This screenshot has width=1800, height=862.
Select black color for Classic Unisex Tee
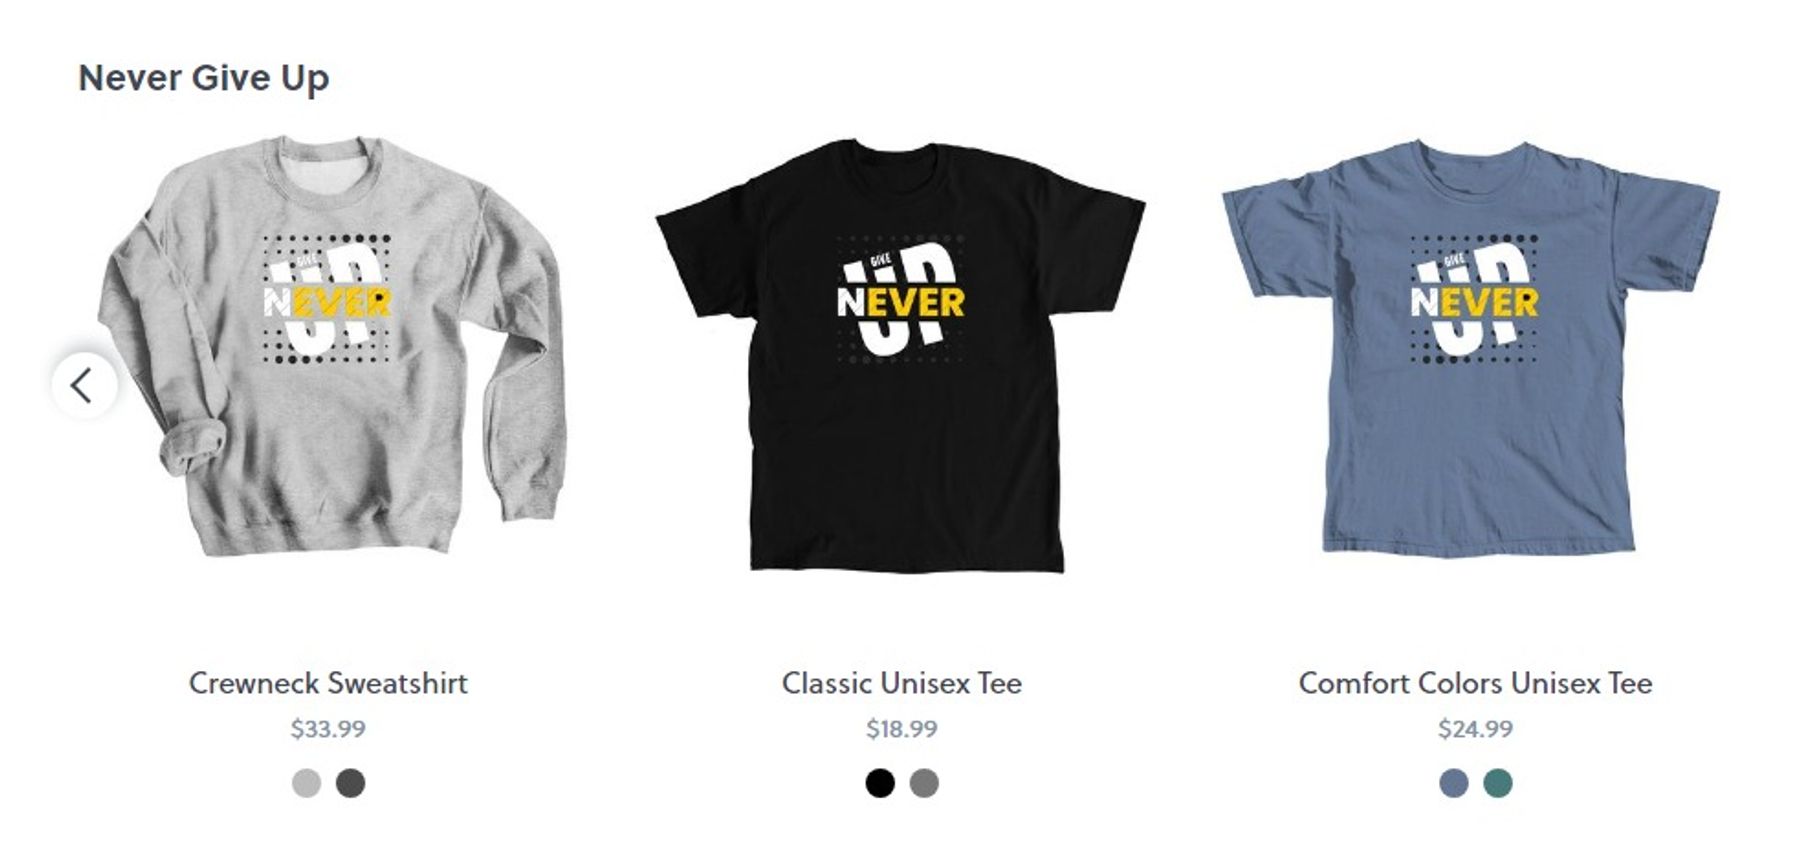point(880,783)
